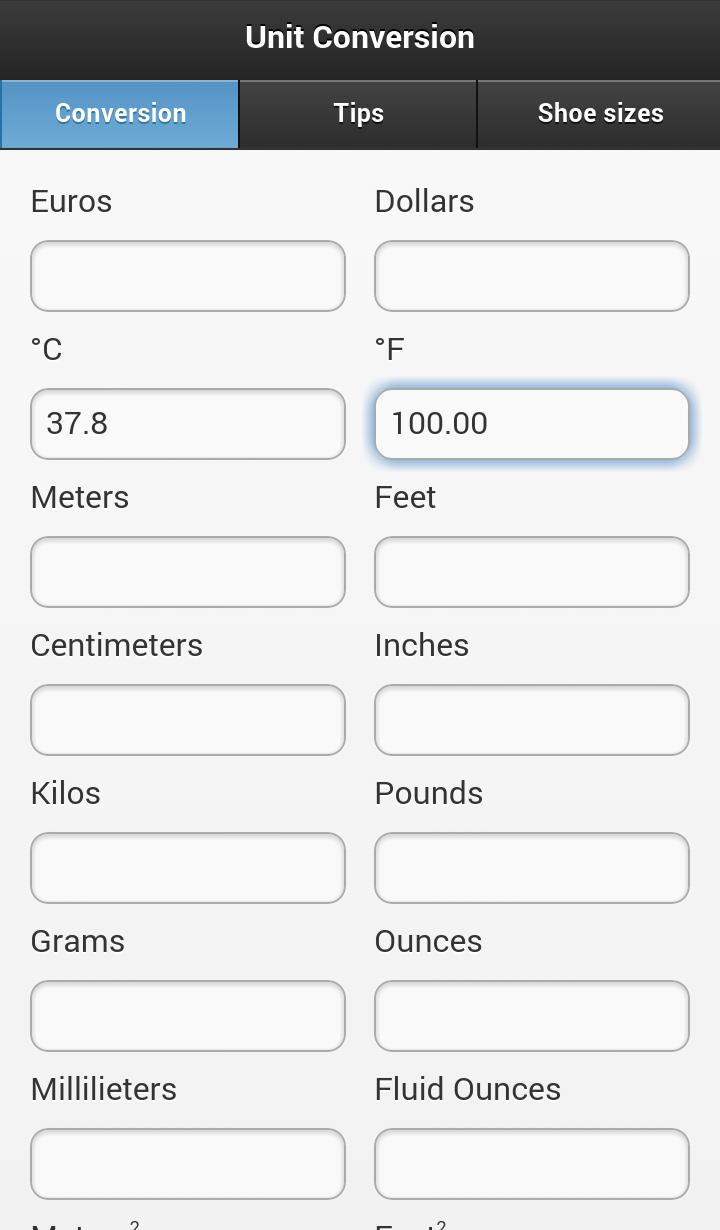Click the °F field showing 100.00
720x1230 pixels.
coord(532,424)
